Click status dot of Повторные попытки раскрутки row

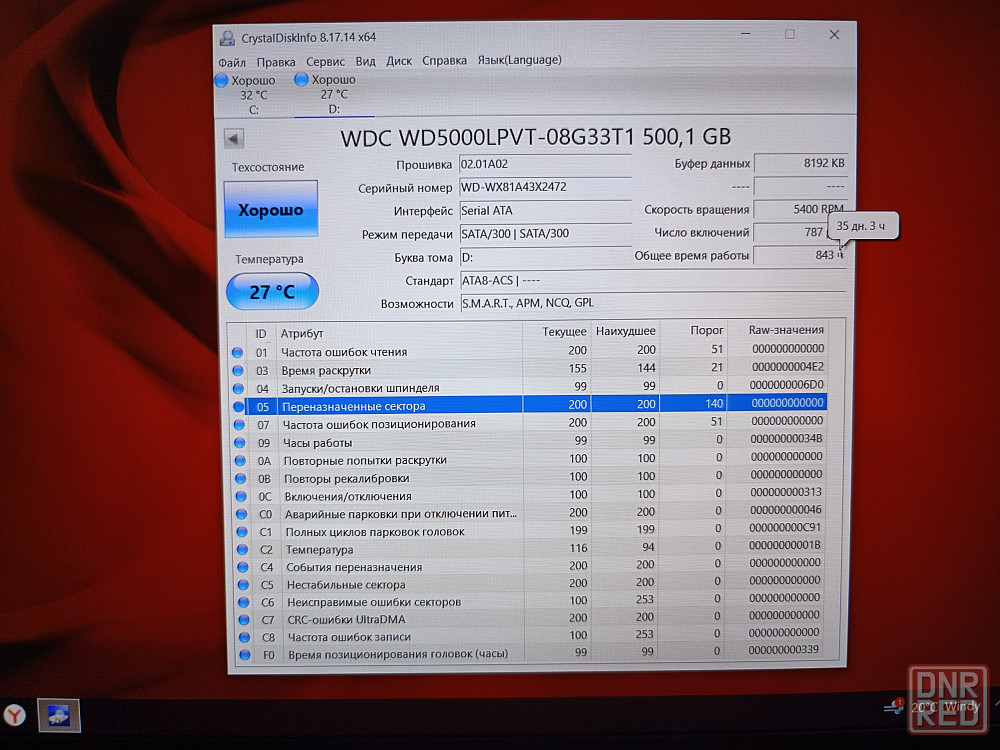point(240,460)
